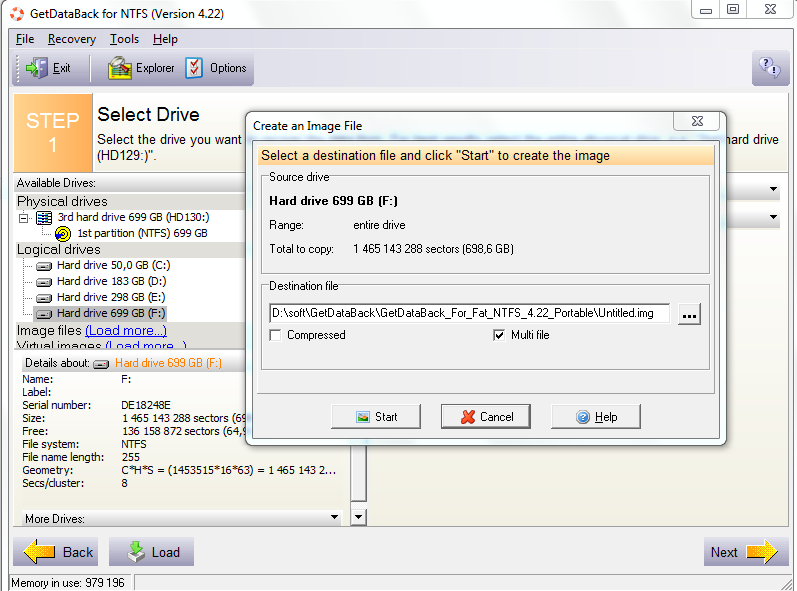Select Hard drive 50,0 GB (C:)
This screenshot has height=591, width=797.
coord(113,265)
